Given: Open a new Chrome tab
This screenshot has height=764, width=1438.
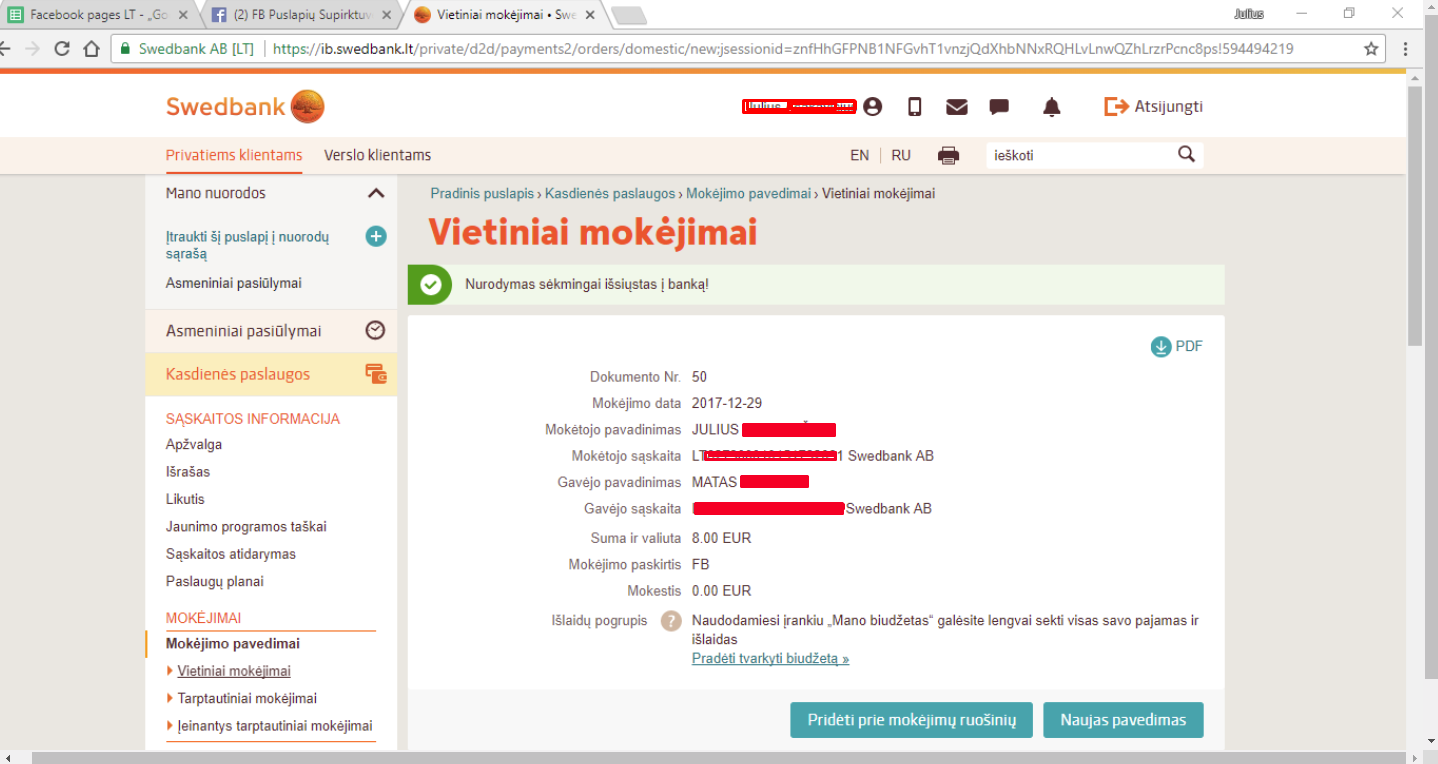Looking at the screenshot, I should click(x=629, y=15).
